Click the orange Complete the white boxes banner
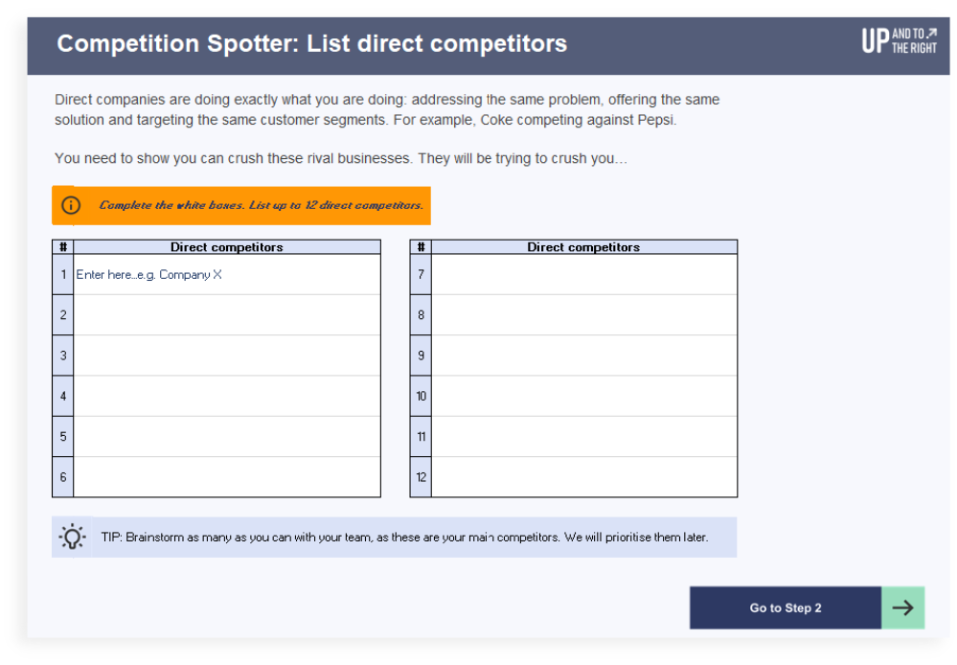The height and width of the screenshot is (665, 957). tap(241, 206)
